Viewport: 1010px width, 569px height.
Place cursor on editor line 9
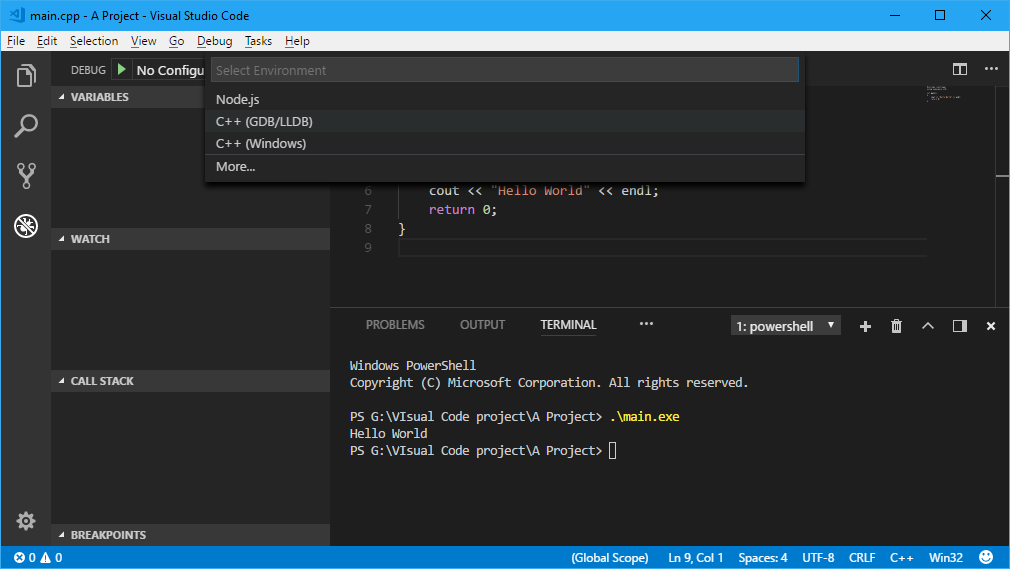click(x=662, y=247)
